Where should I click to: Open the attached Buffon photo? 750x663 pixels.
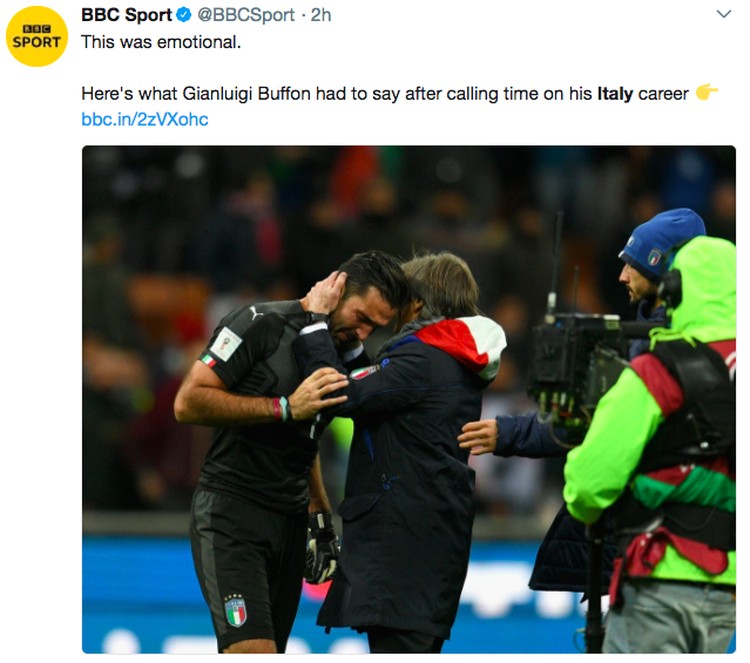409,399
